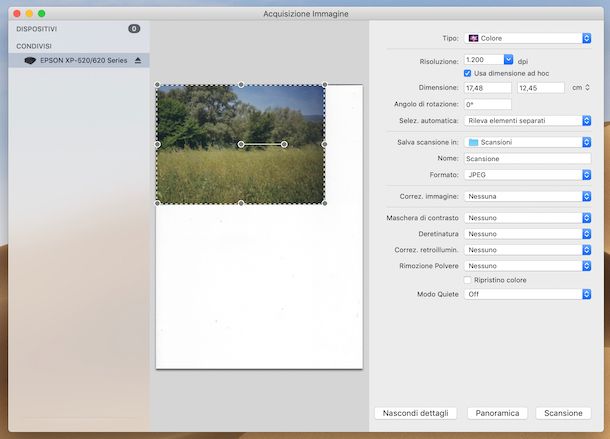Click the Angolo di rotazione field
The width and height of the screenshot is (610, 439).
click(x=487, y=104)
